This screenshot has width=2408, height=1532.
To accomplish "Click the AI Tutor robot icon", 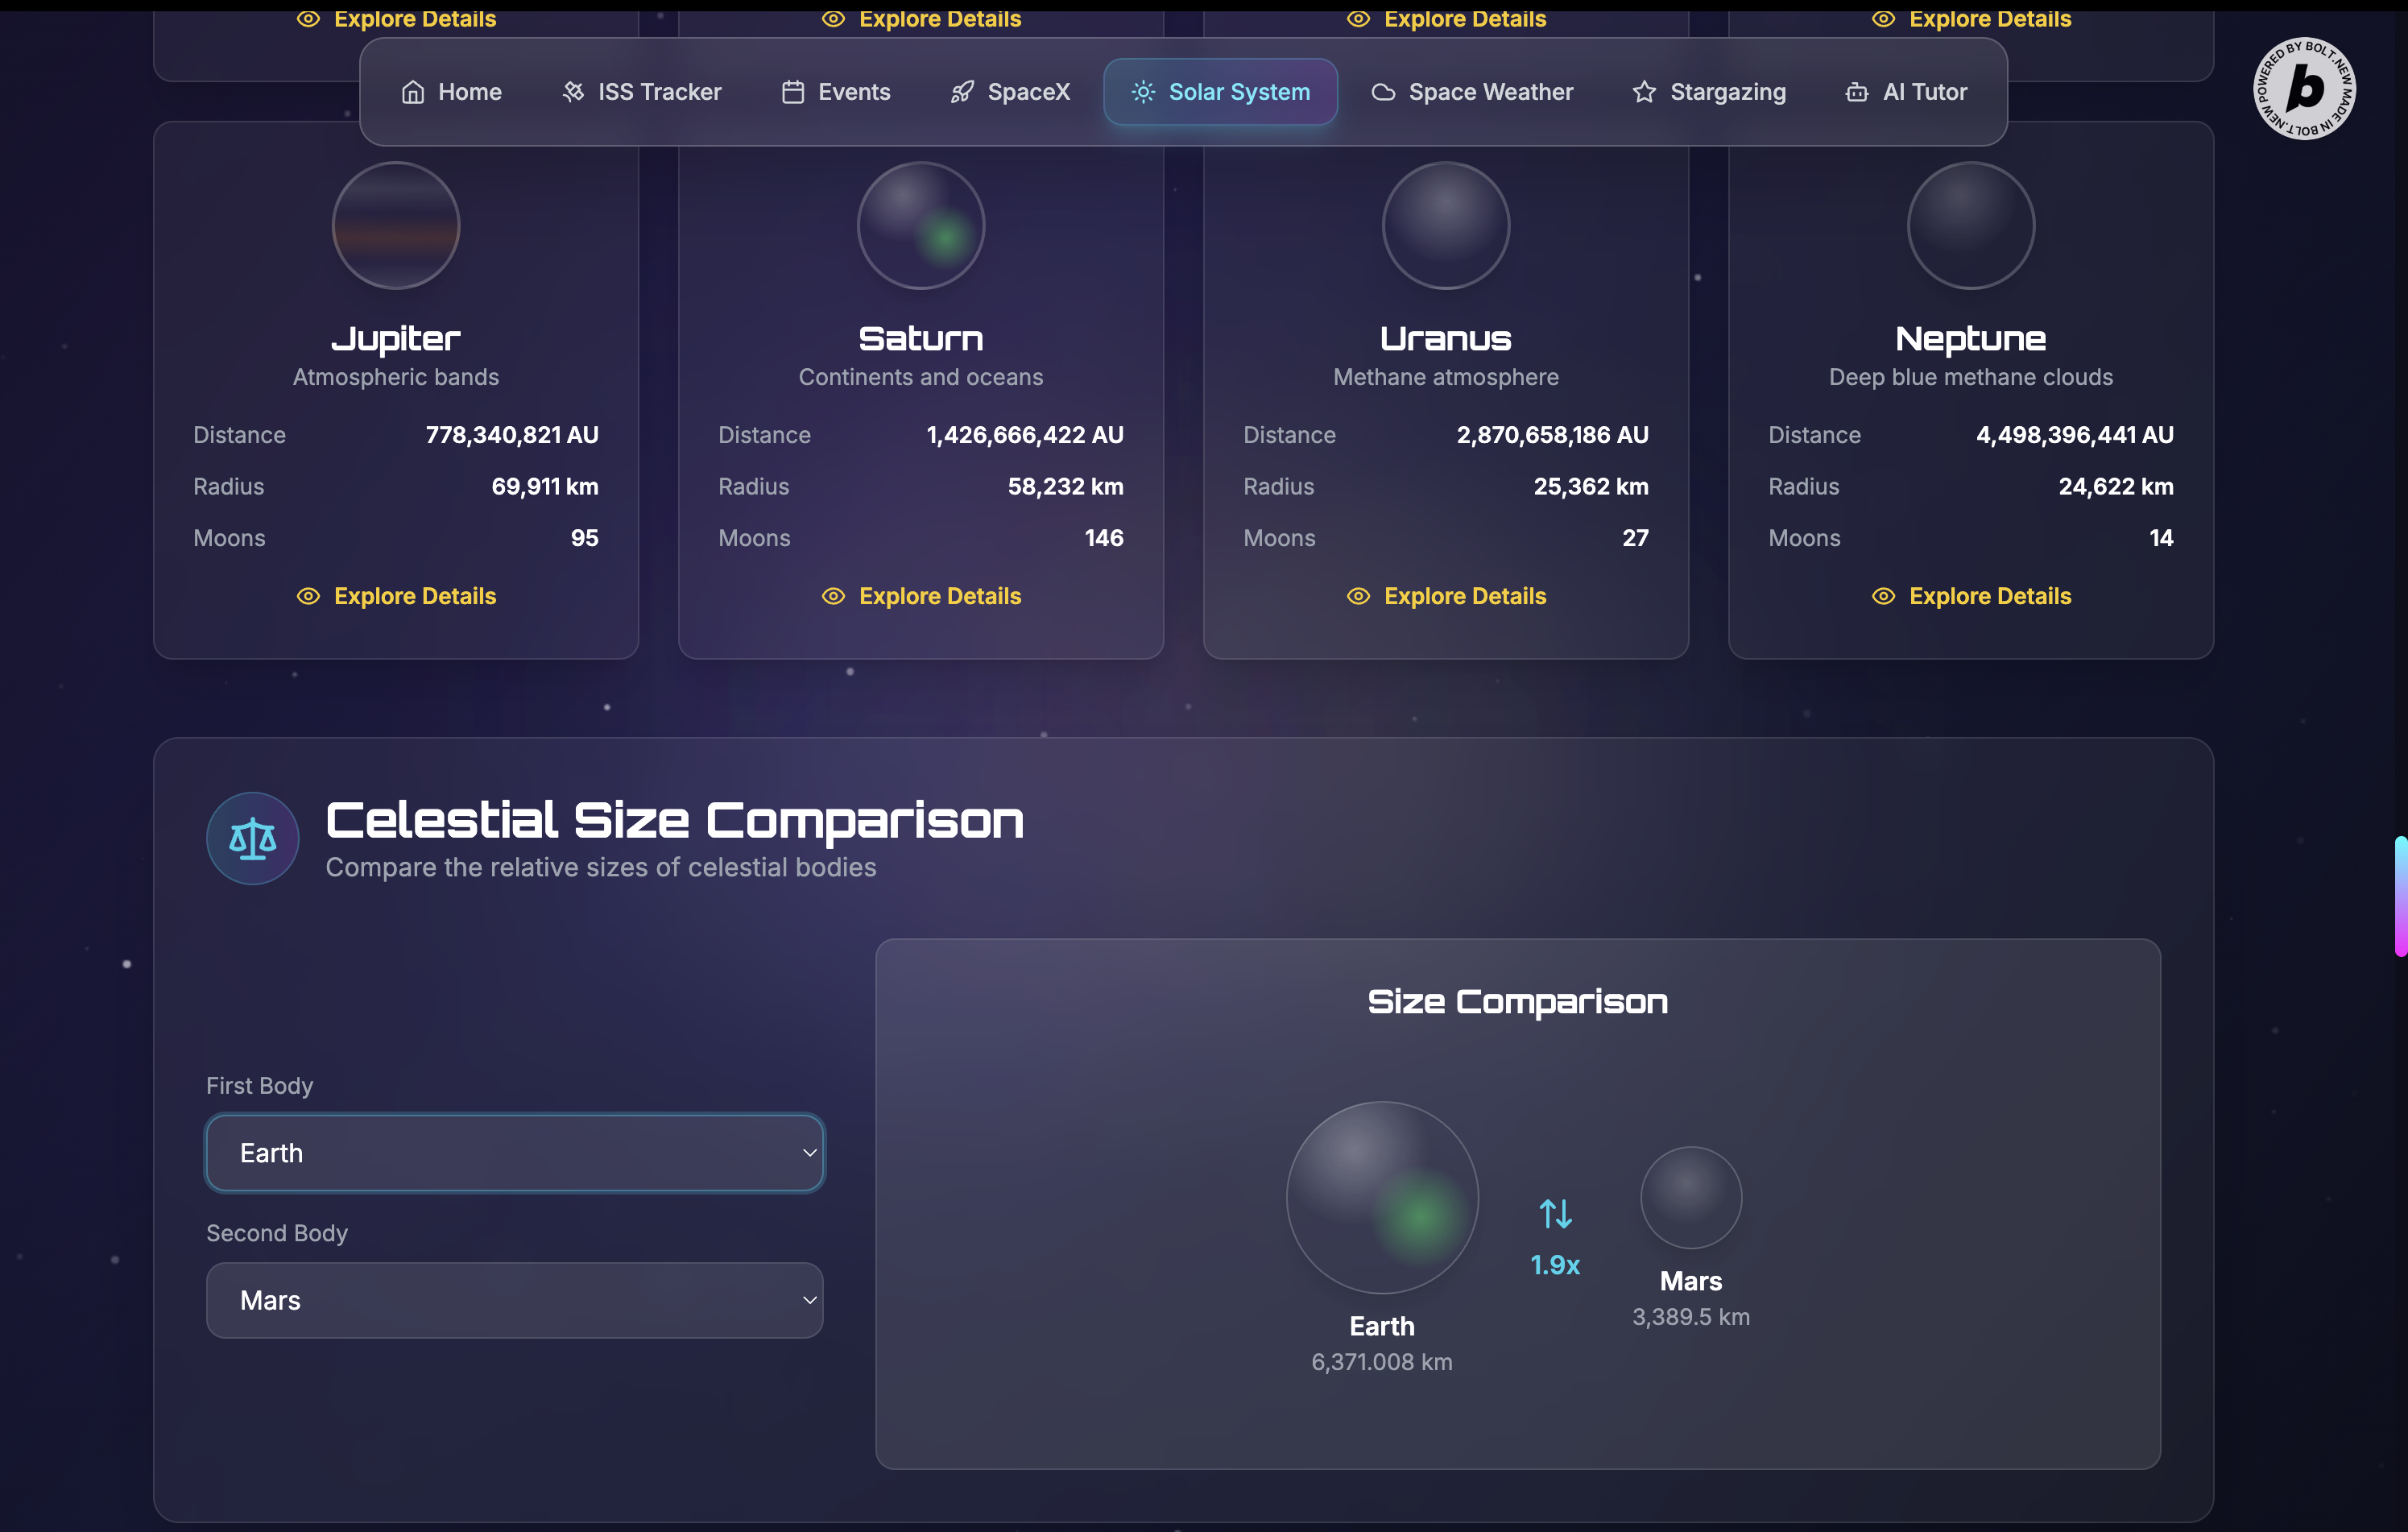I will coord(1857,92).
